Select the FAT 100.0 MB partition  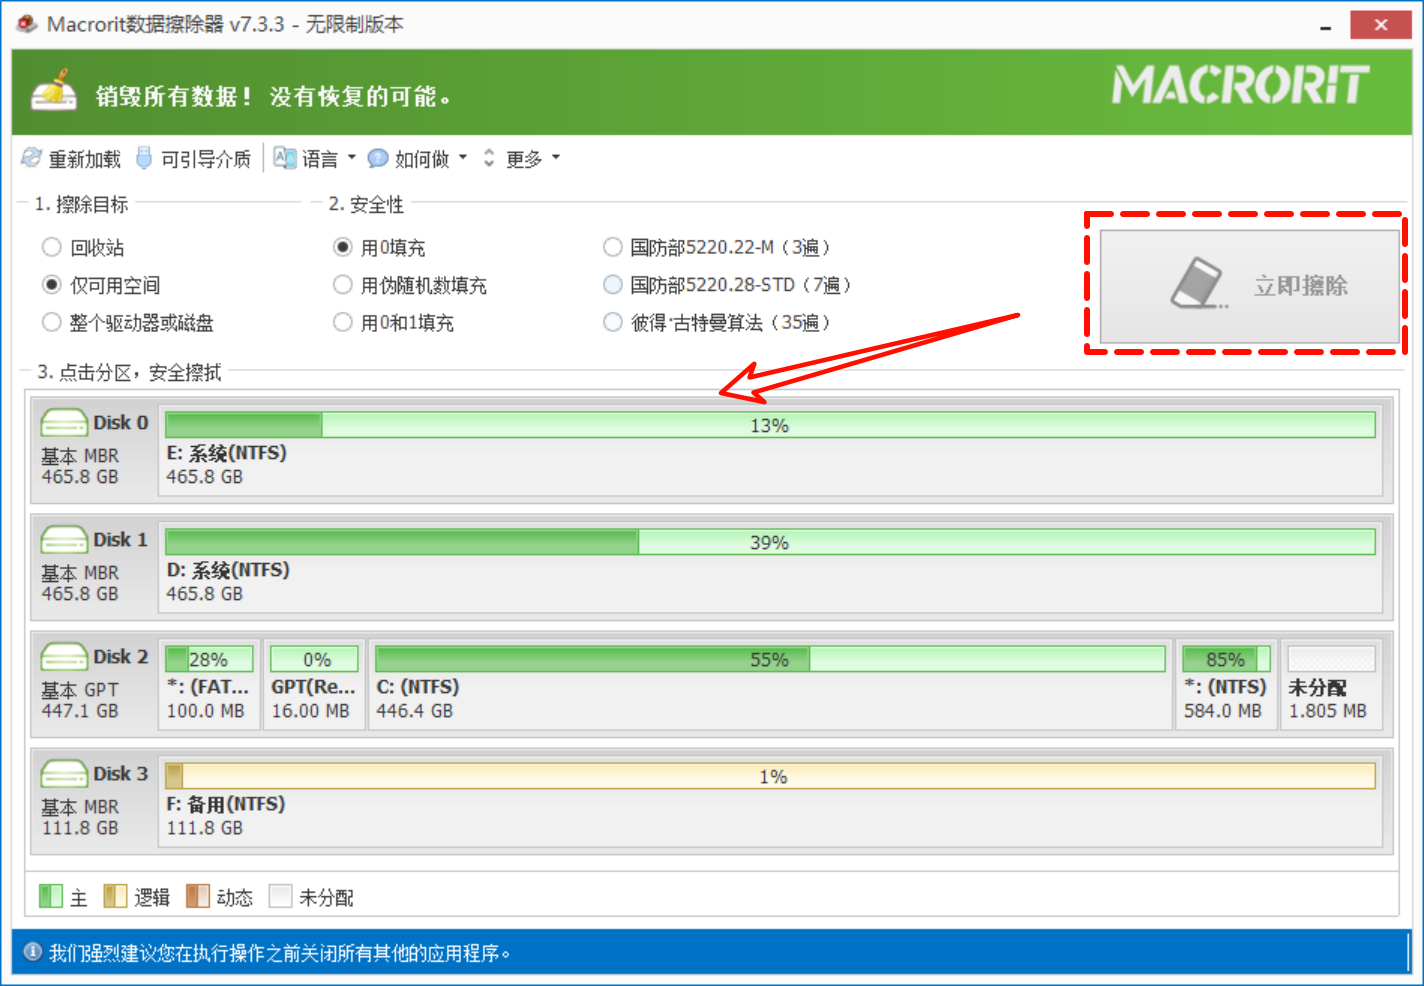(x=209, y=685)
